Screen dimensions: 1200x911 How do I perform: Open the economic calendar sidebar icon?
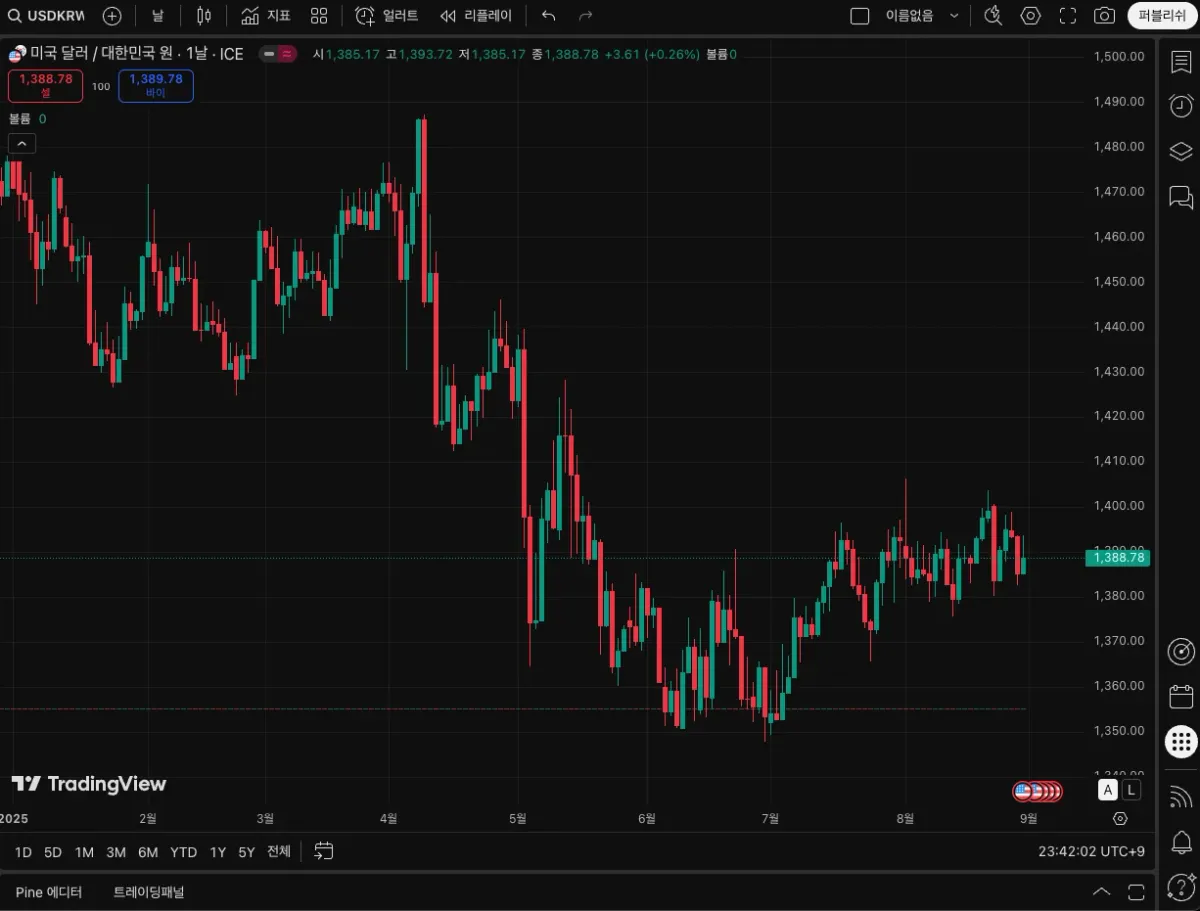[x=1181, y=697]
